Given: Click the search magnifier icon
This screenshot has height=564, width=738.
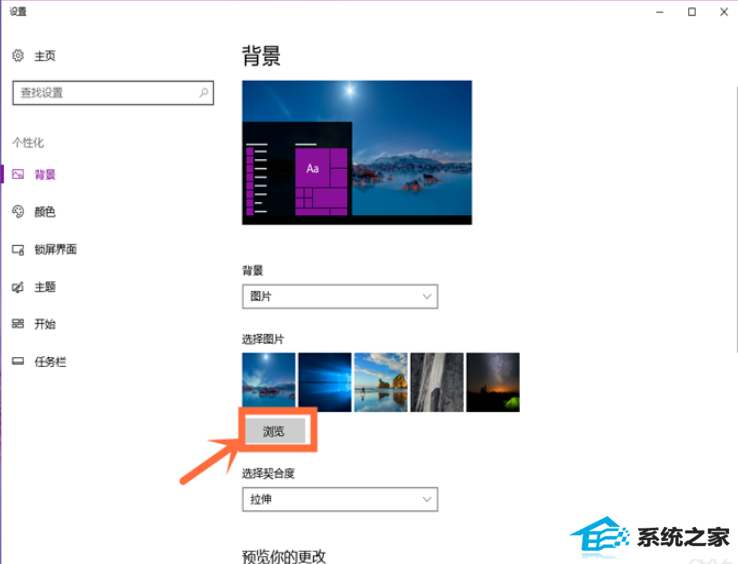Looking at the screenshot, I should pyautogui.click(x=203, y=93).
